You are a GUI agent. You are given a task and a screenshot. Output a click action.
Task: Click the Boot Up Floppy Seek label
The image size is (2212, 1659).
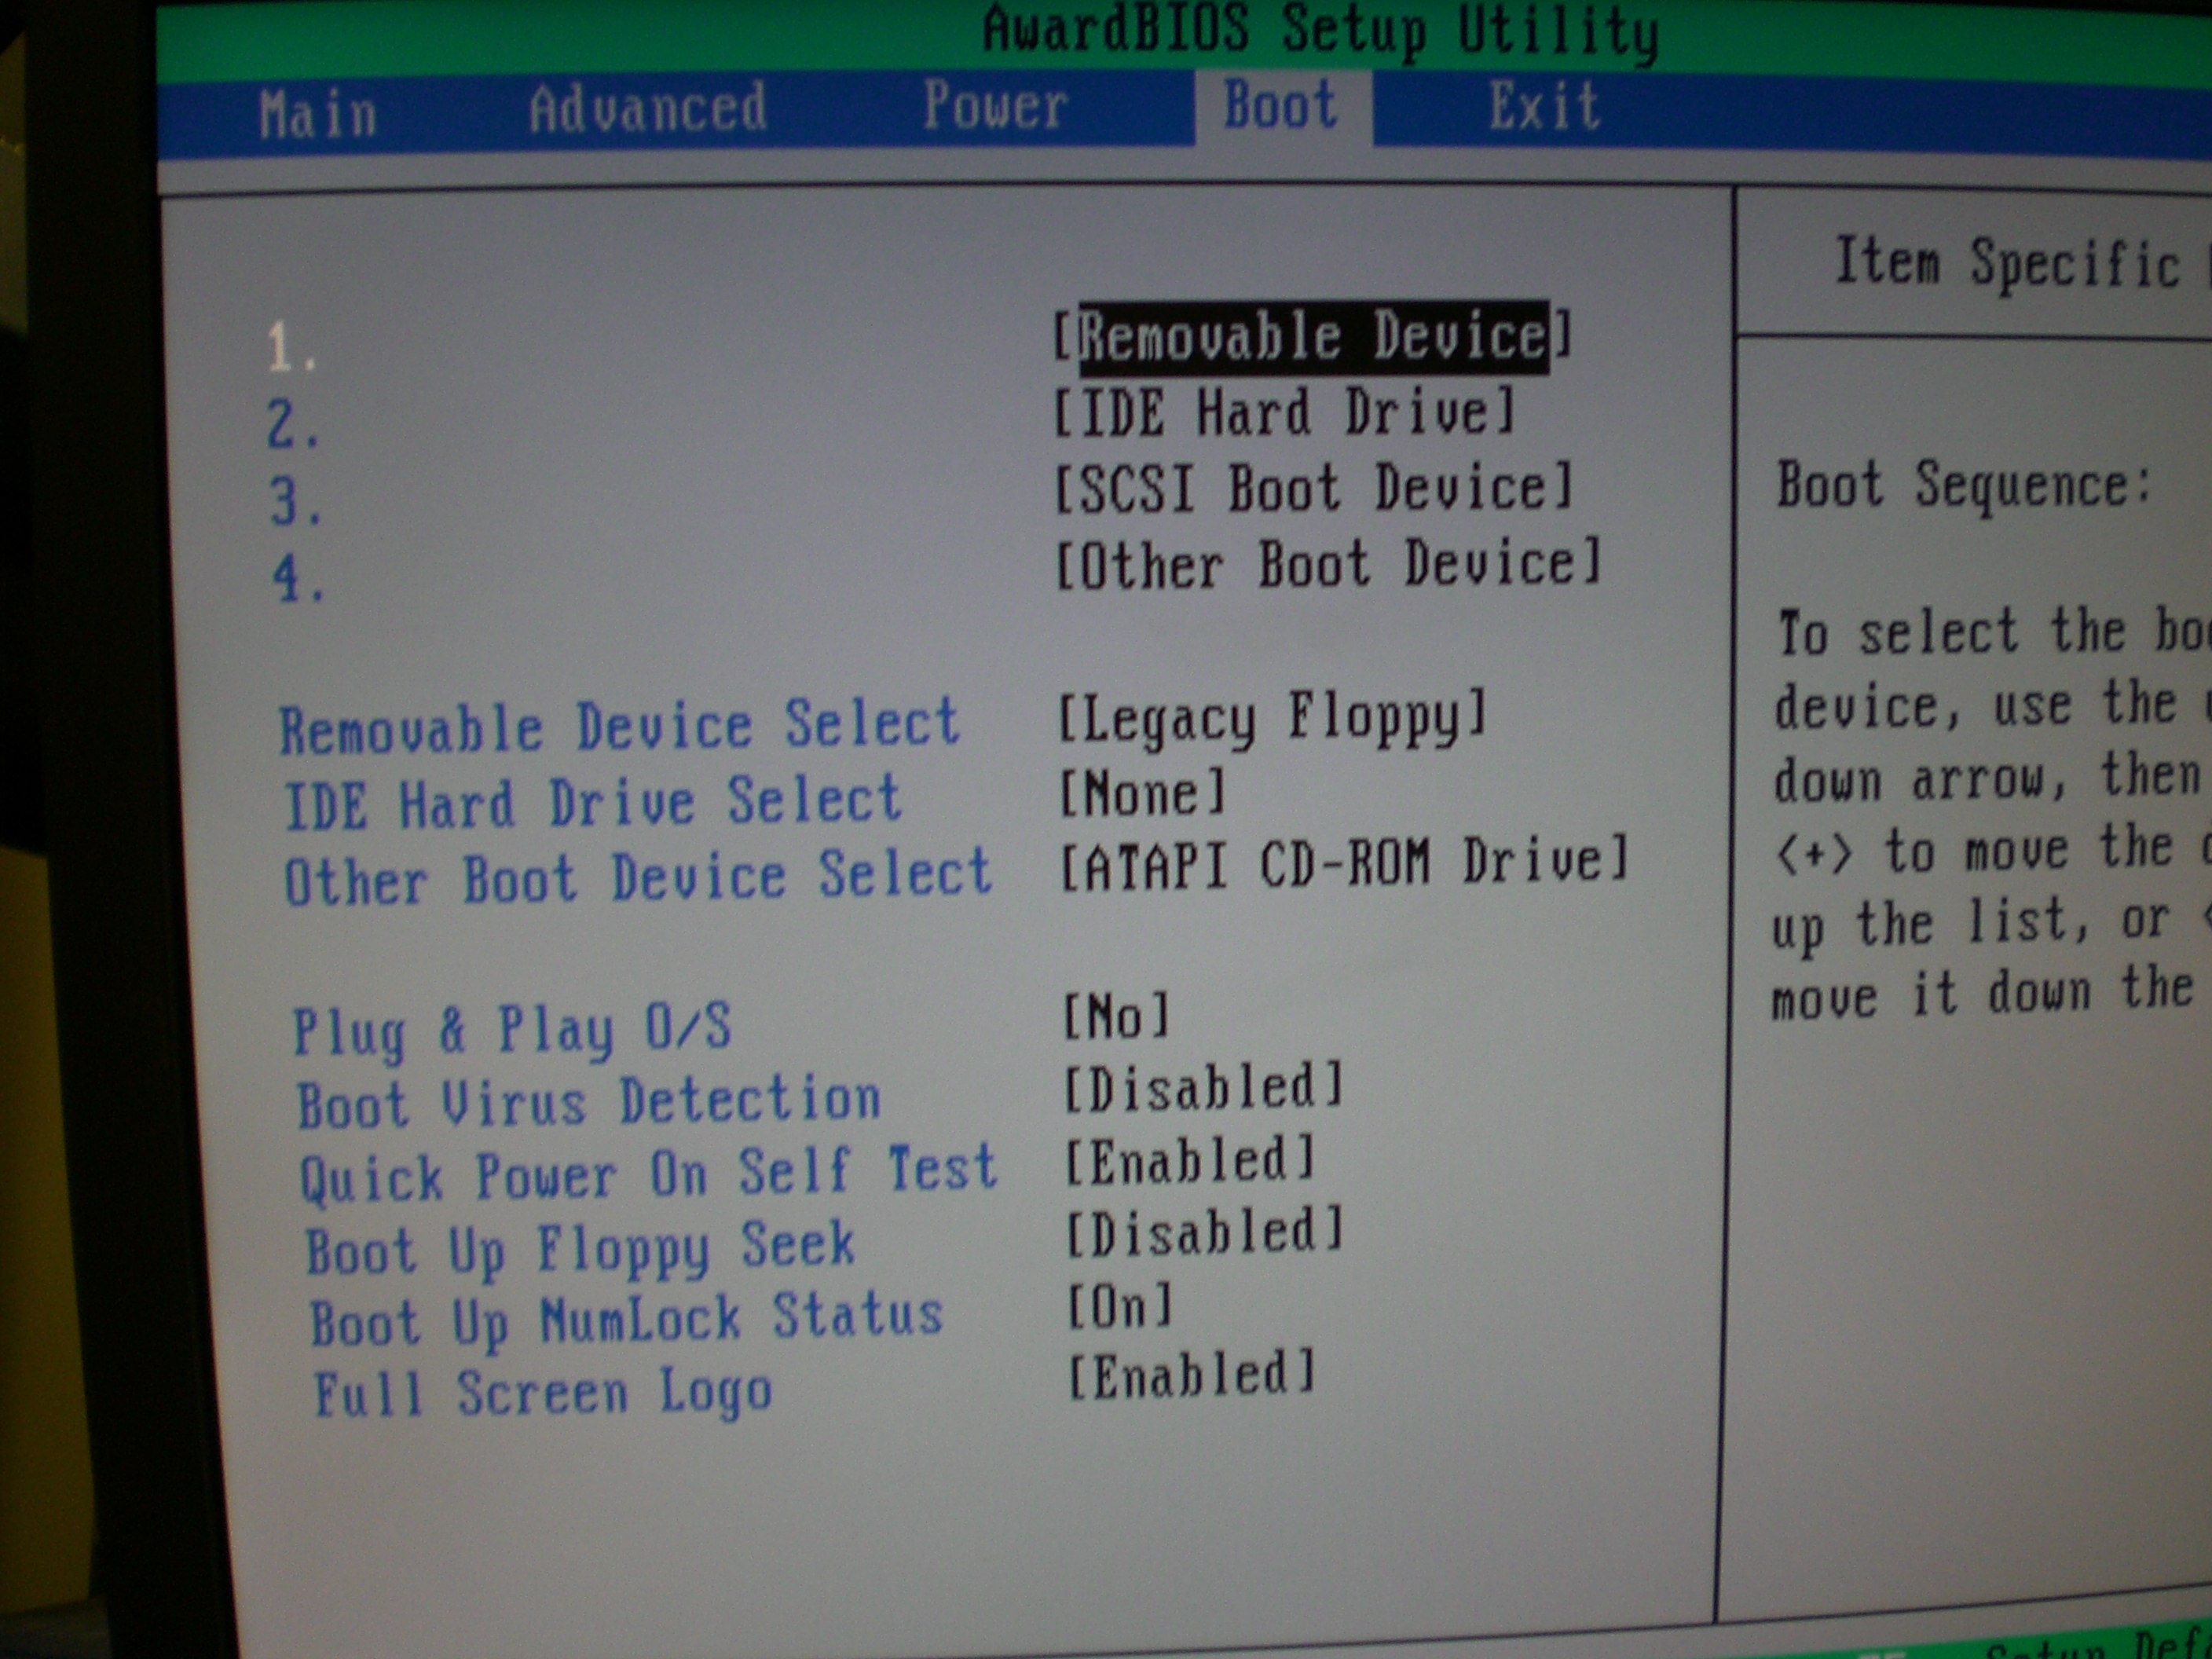(580, 1250)
